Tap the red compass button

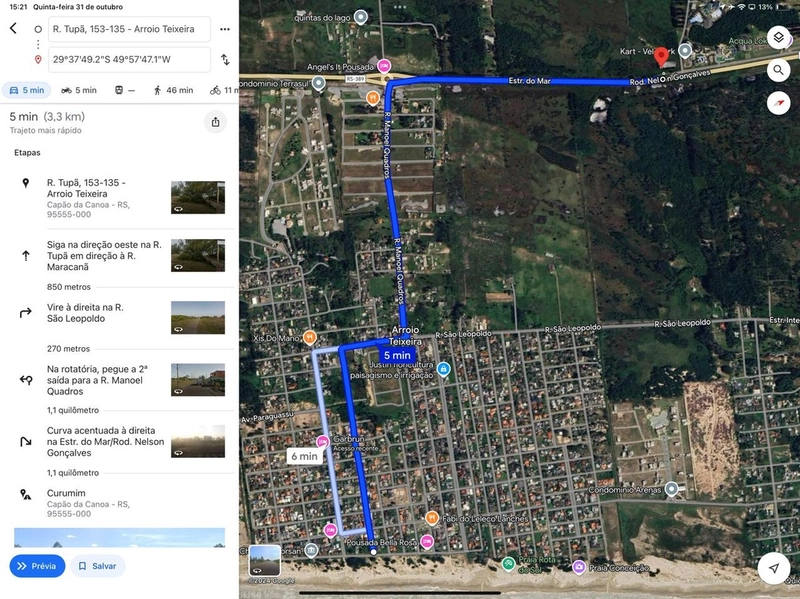(778, 103)
